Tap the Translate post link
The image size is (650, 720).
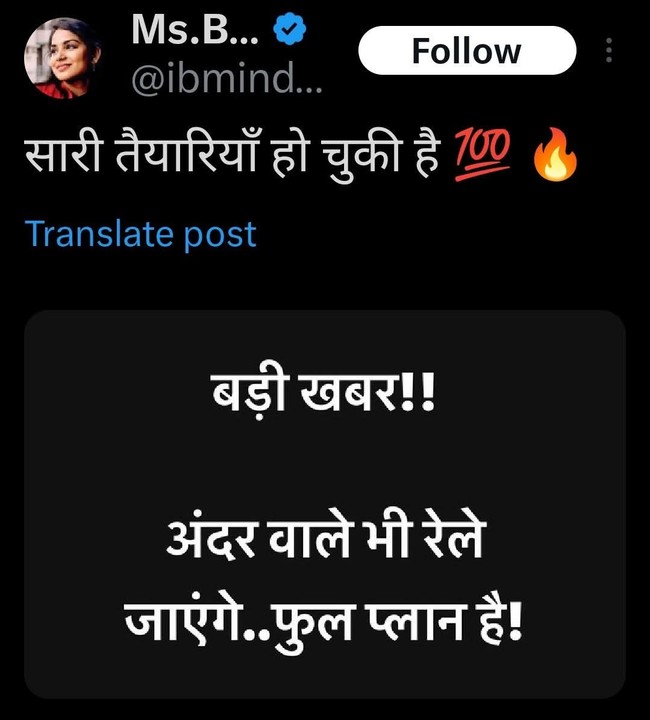(140, 235)
